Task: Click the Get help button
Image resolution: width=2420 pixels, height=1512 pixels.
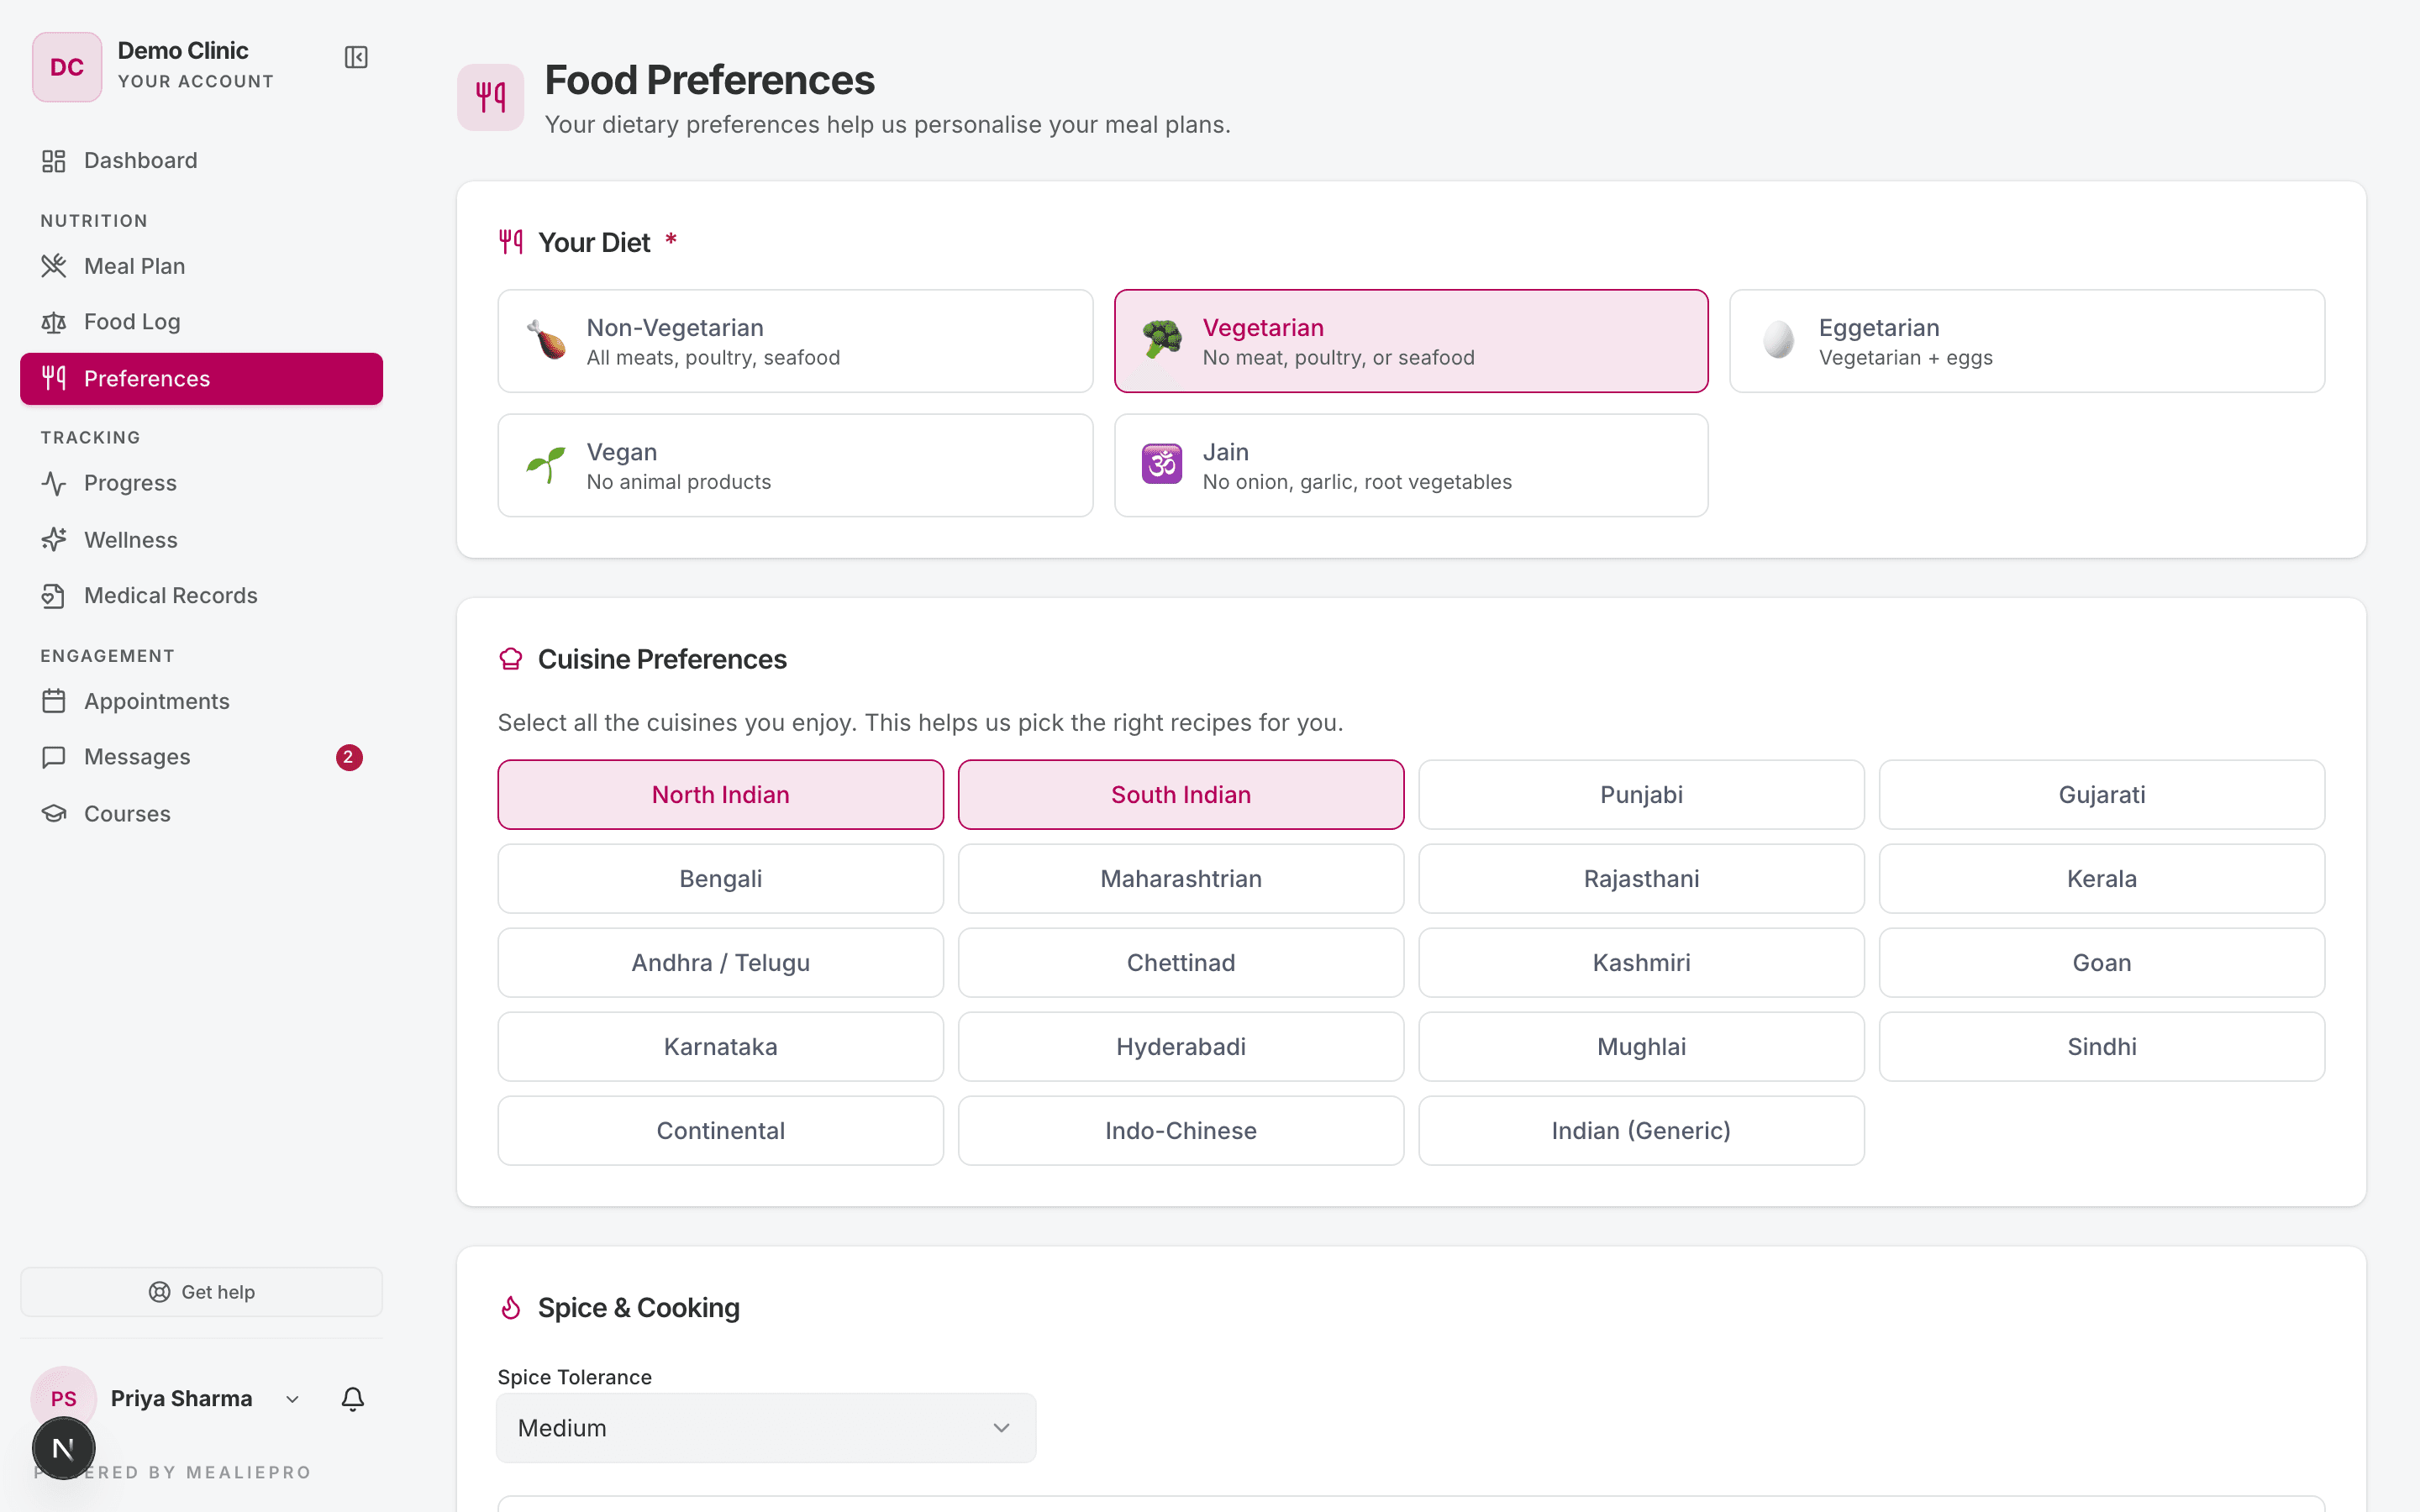Action: coord(201,1292)
